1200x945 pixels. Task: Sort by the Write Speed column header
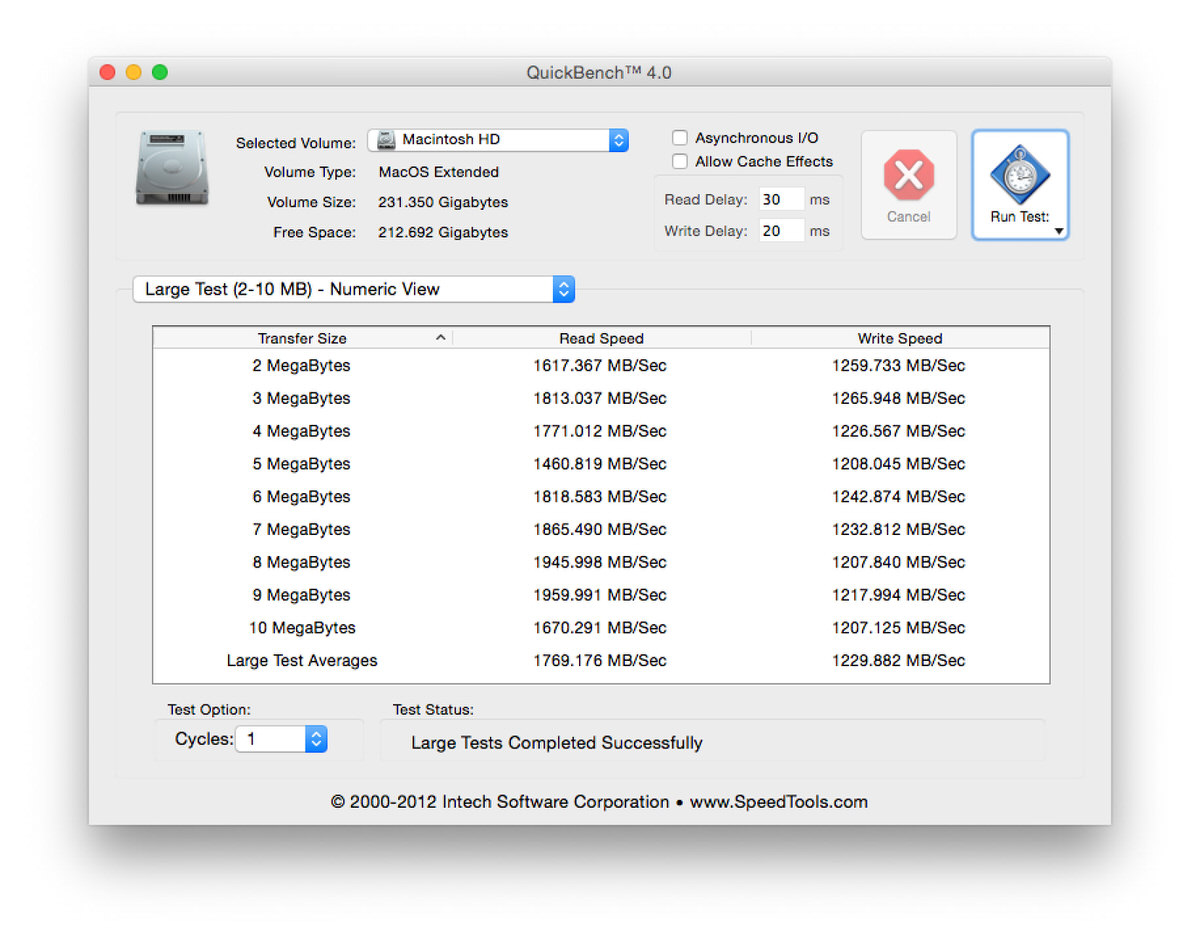[x=900, y=338]
